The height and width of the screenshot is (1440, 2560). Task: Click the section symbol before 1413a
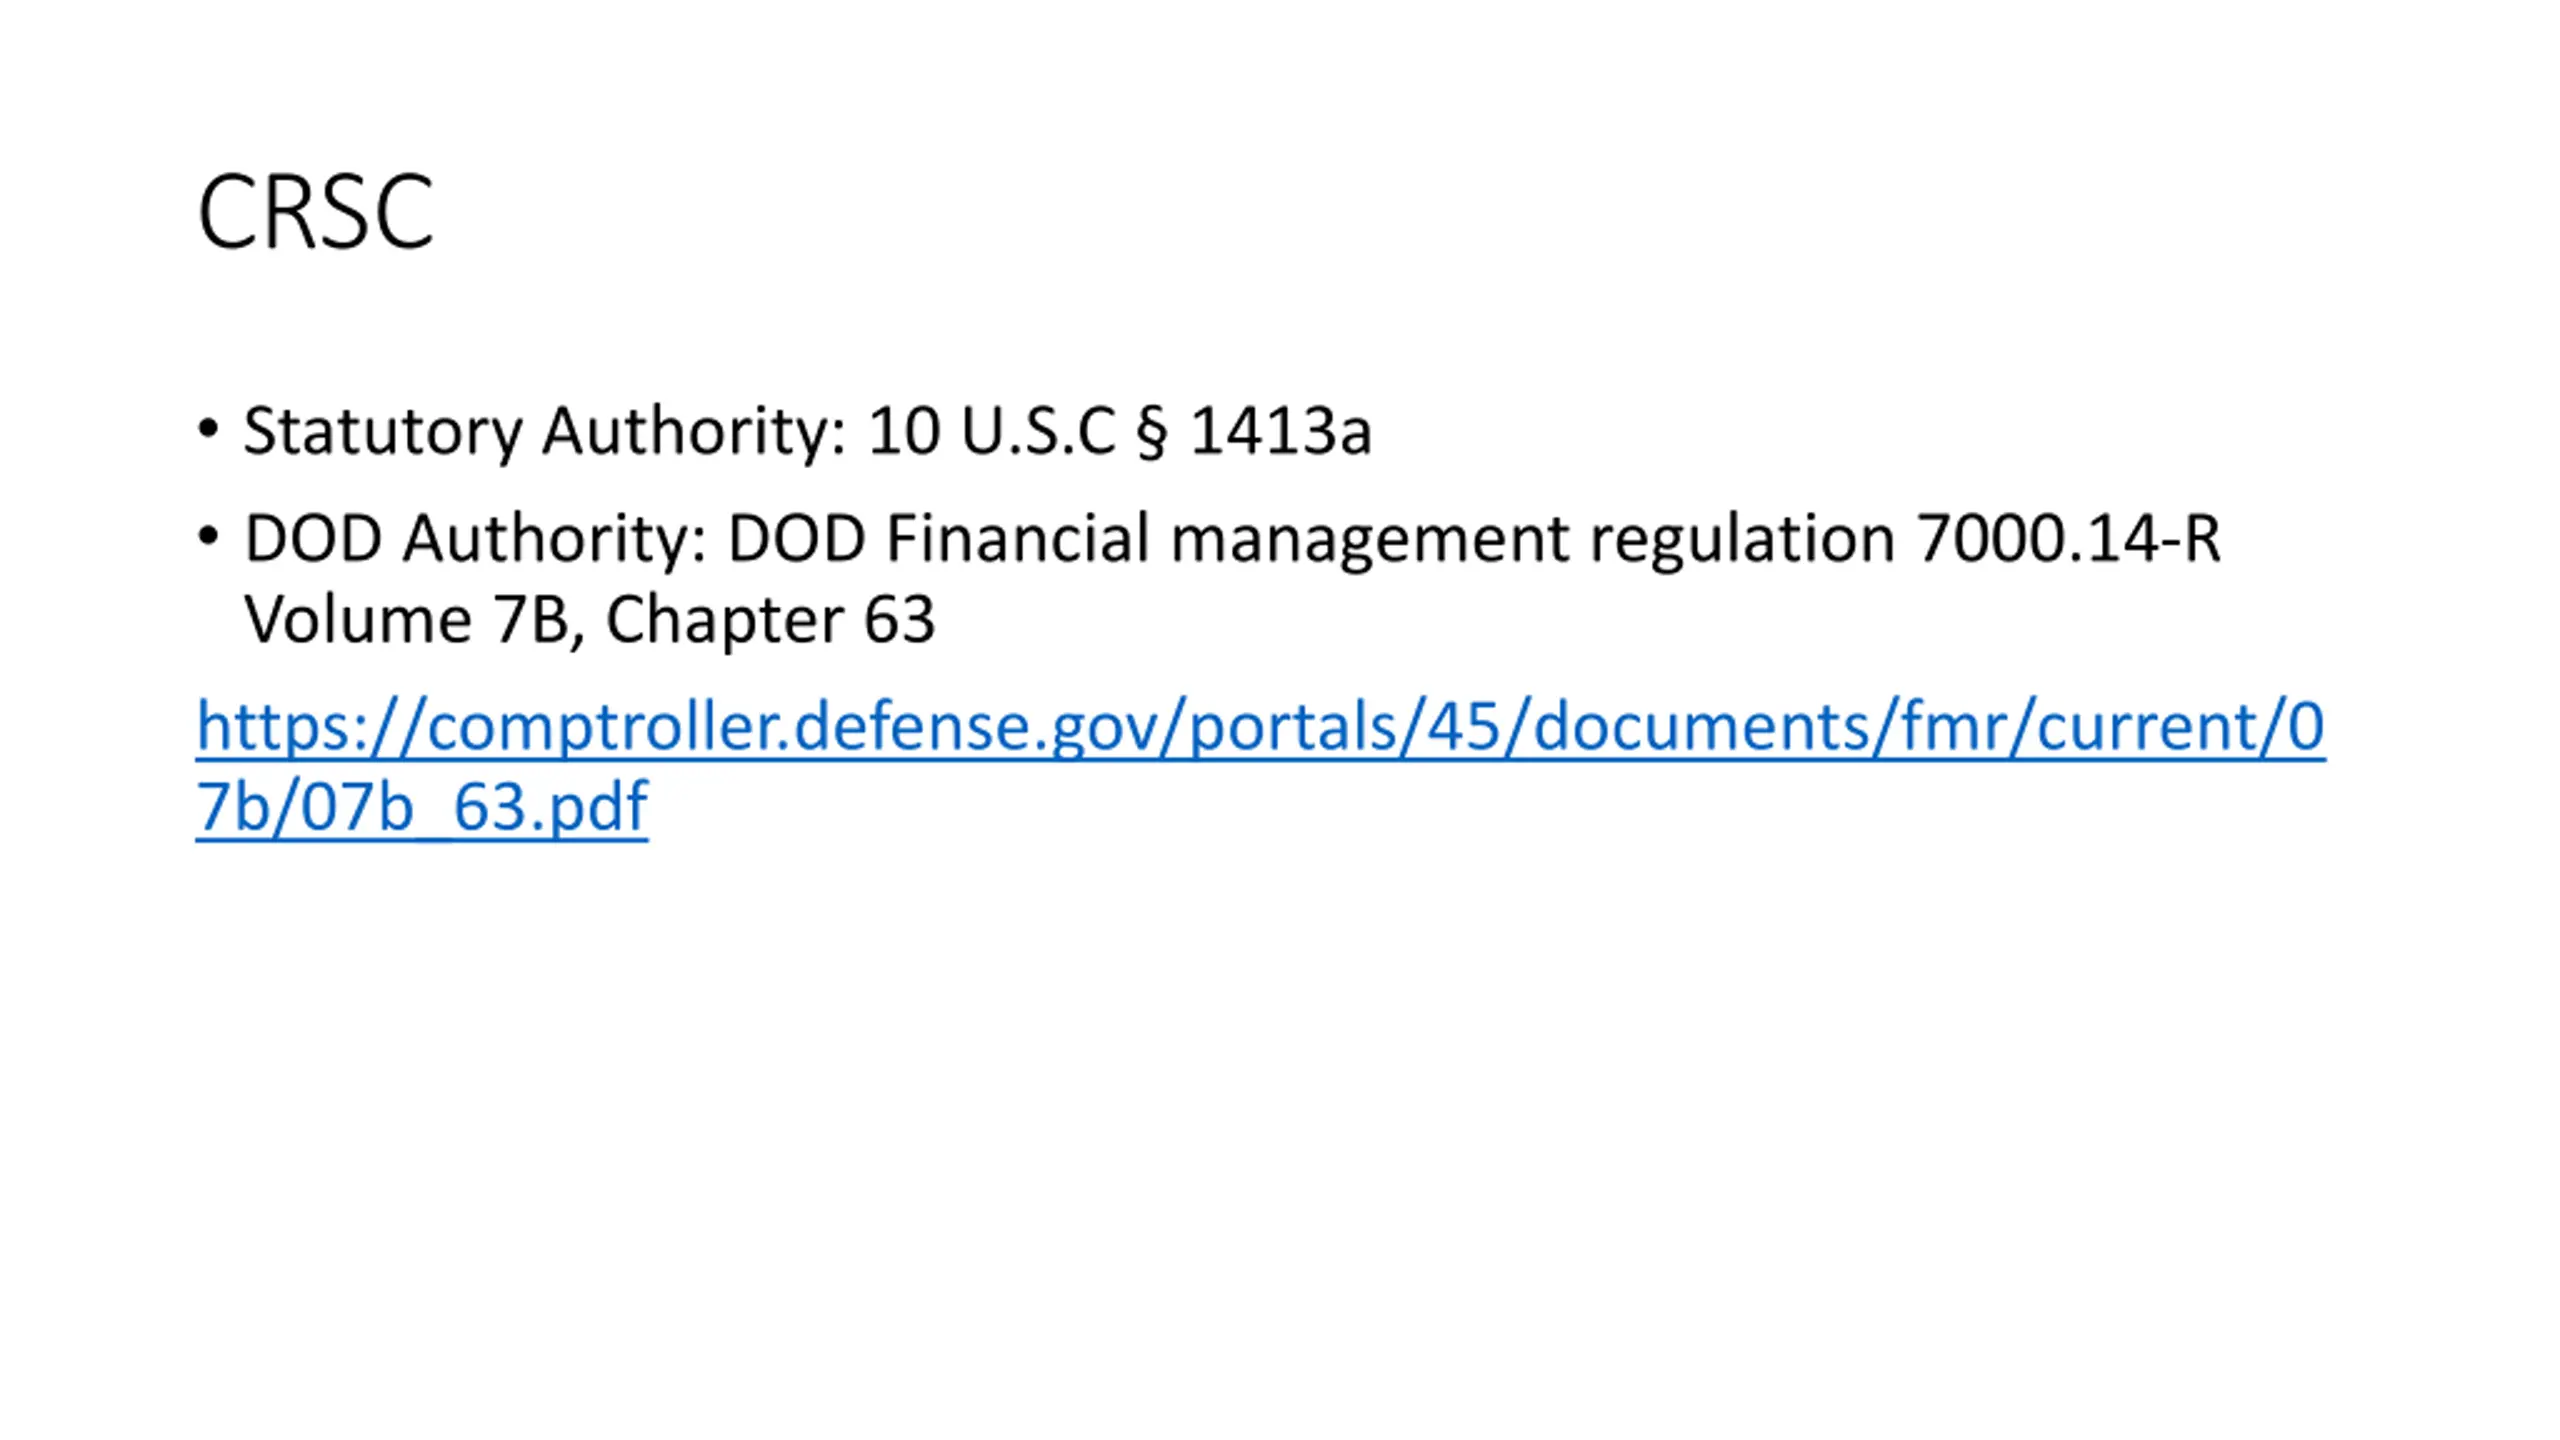[1152, 433]
